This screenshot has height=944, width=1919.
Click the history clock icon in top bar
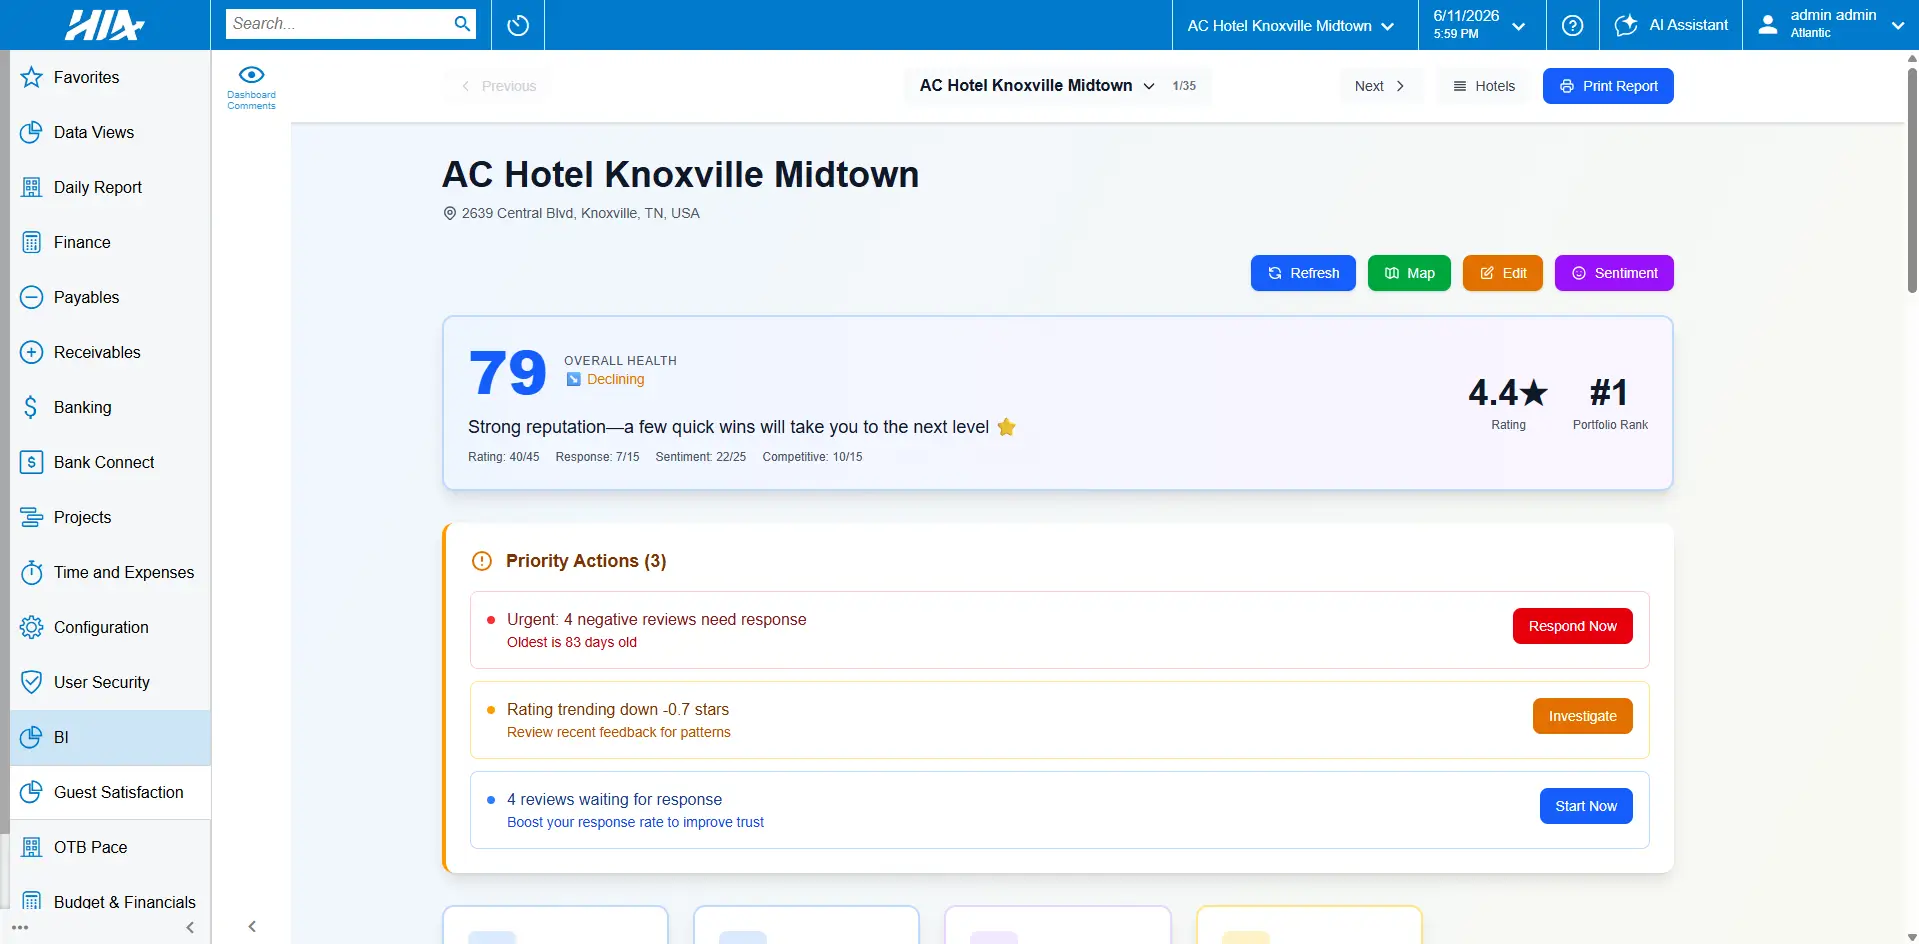(518, 25)
